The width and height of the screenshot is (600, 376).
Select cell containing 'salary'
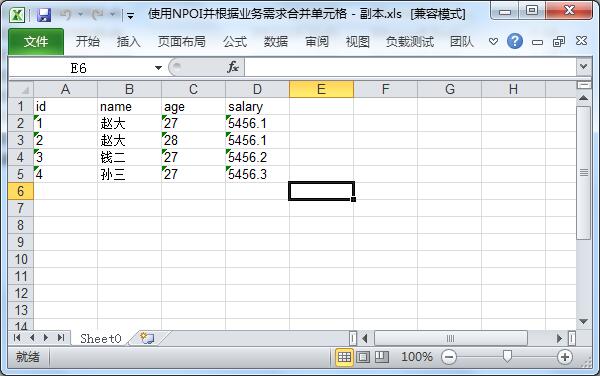(257, 106)
